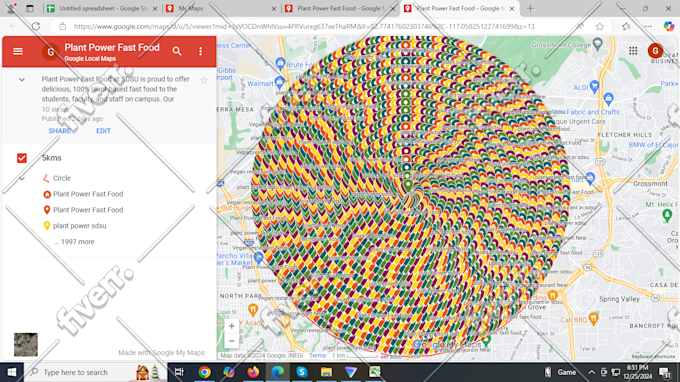Screen dimensions: 680x382
Task: Zoom in on the map
Action: pos(232,326)
